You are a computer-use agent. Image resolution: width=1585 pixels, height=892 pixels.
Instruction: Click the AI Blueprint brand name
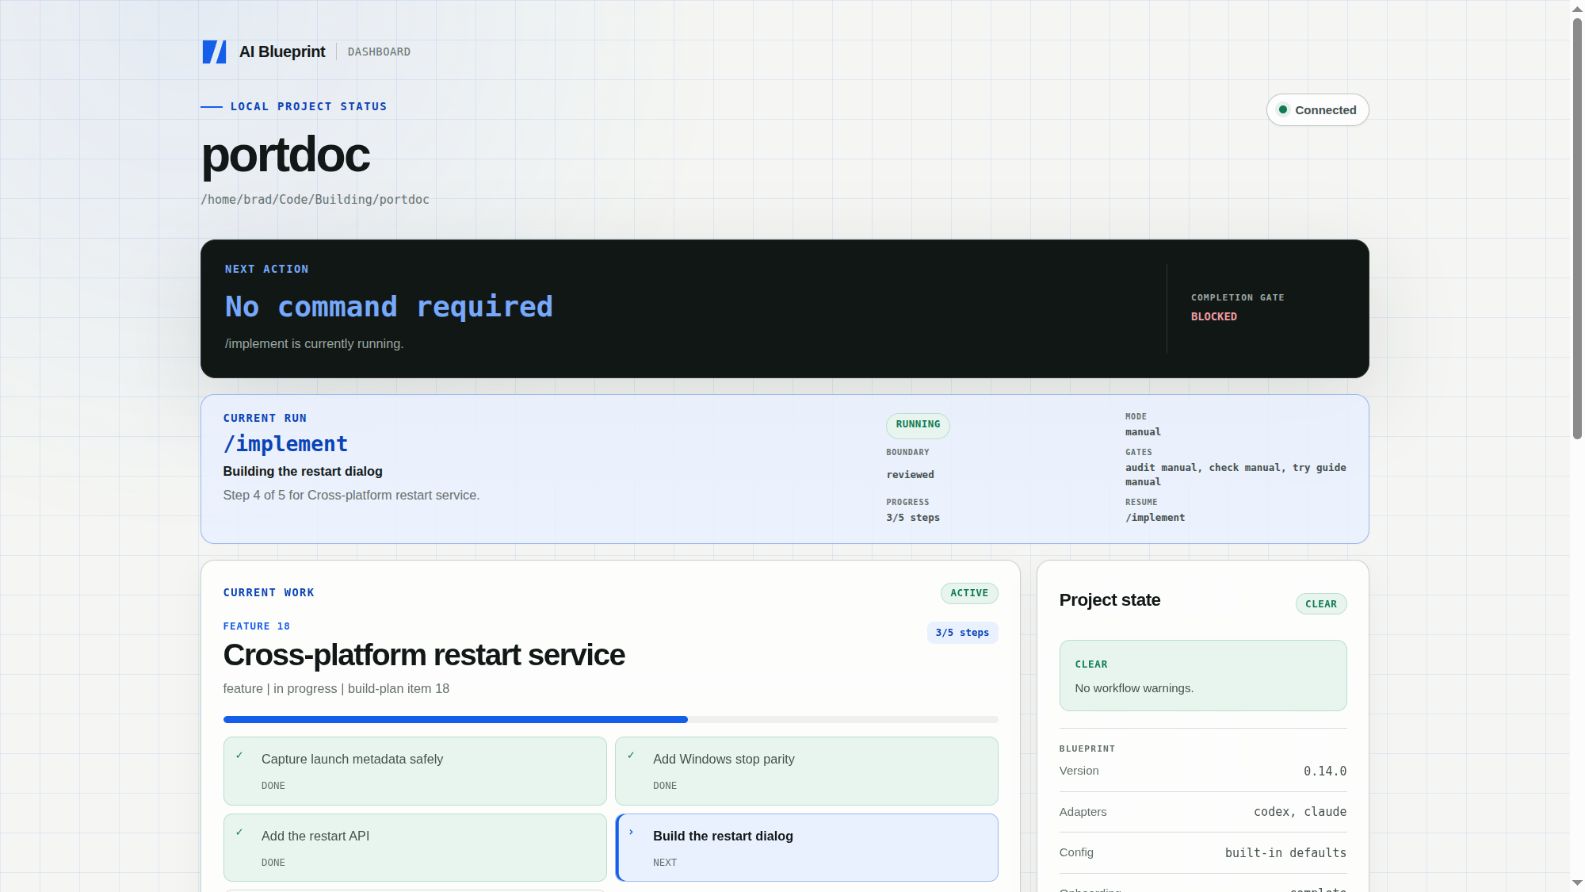(282, 52)
